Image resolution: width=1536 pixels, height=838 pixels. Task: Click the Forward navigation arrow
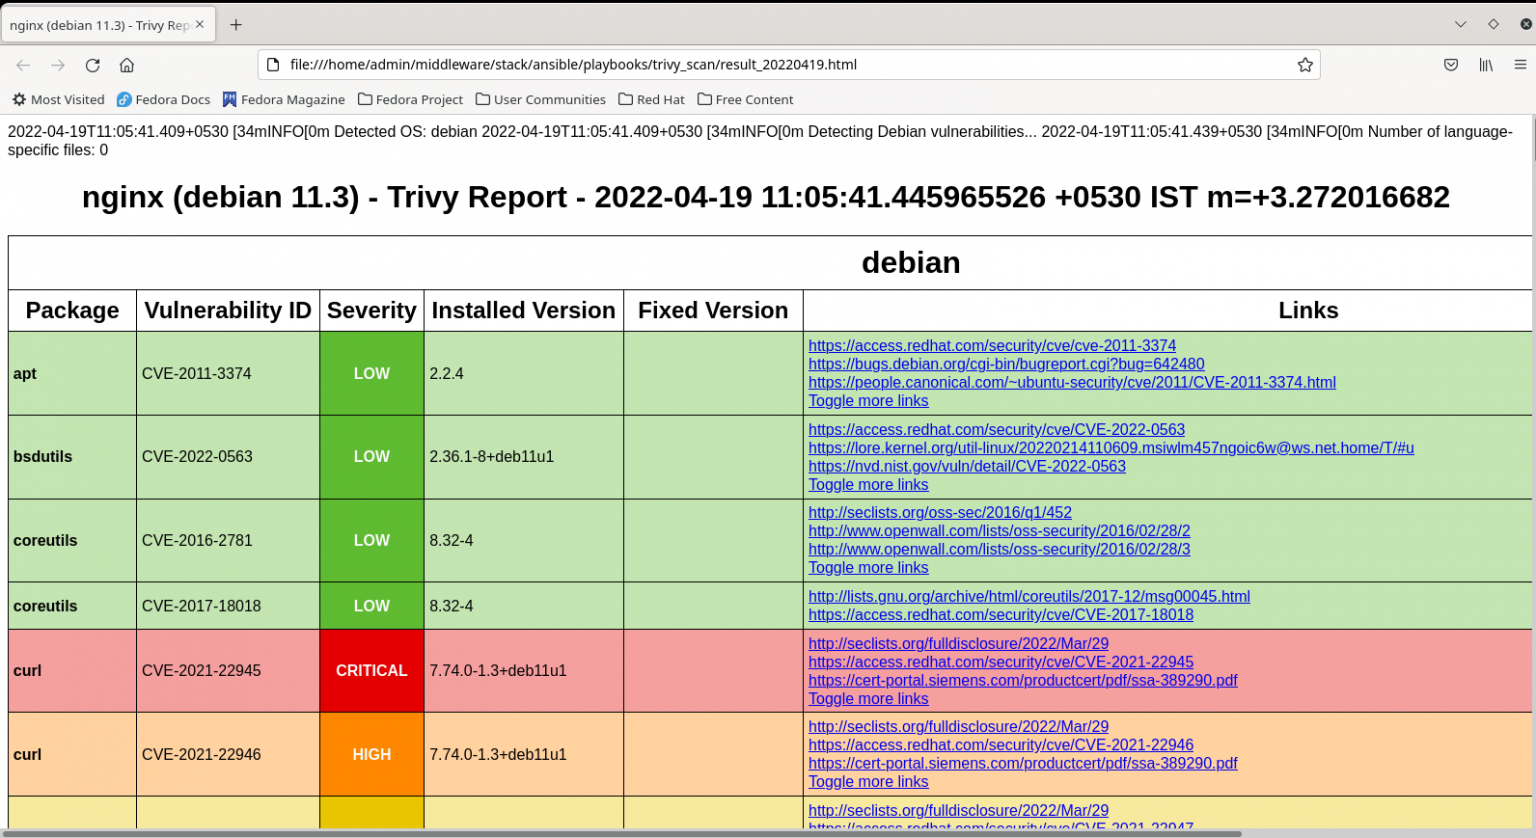pyautogui.click(x=57, y=64)
